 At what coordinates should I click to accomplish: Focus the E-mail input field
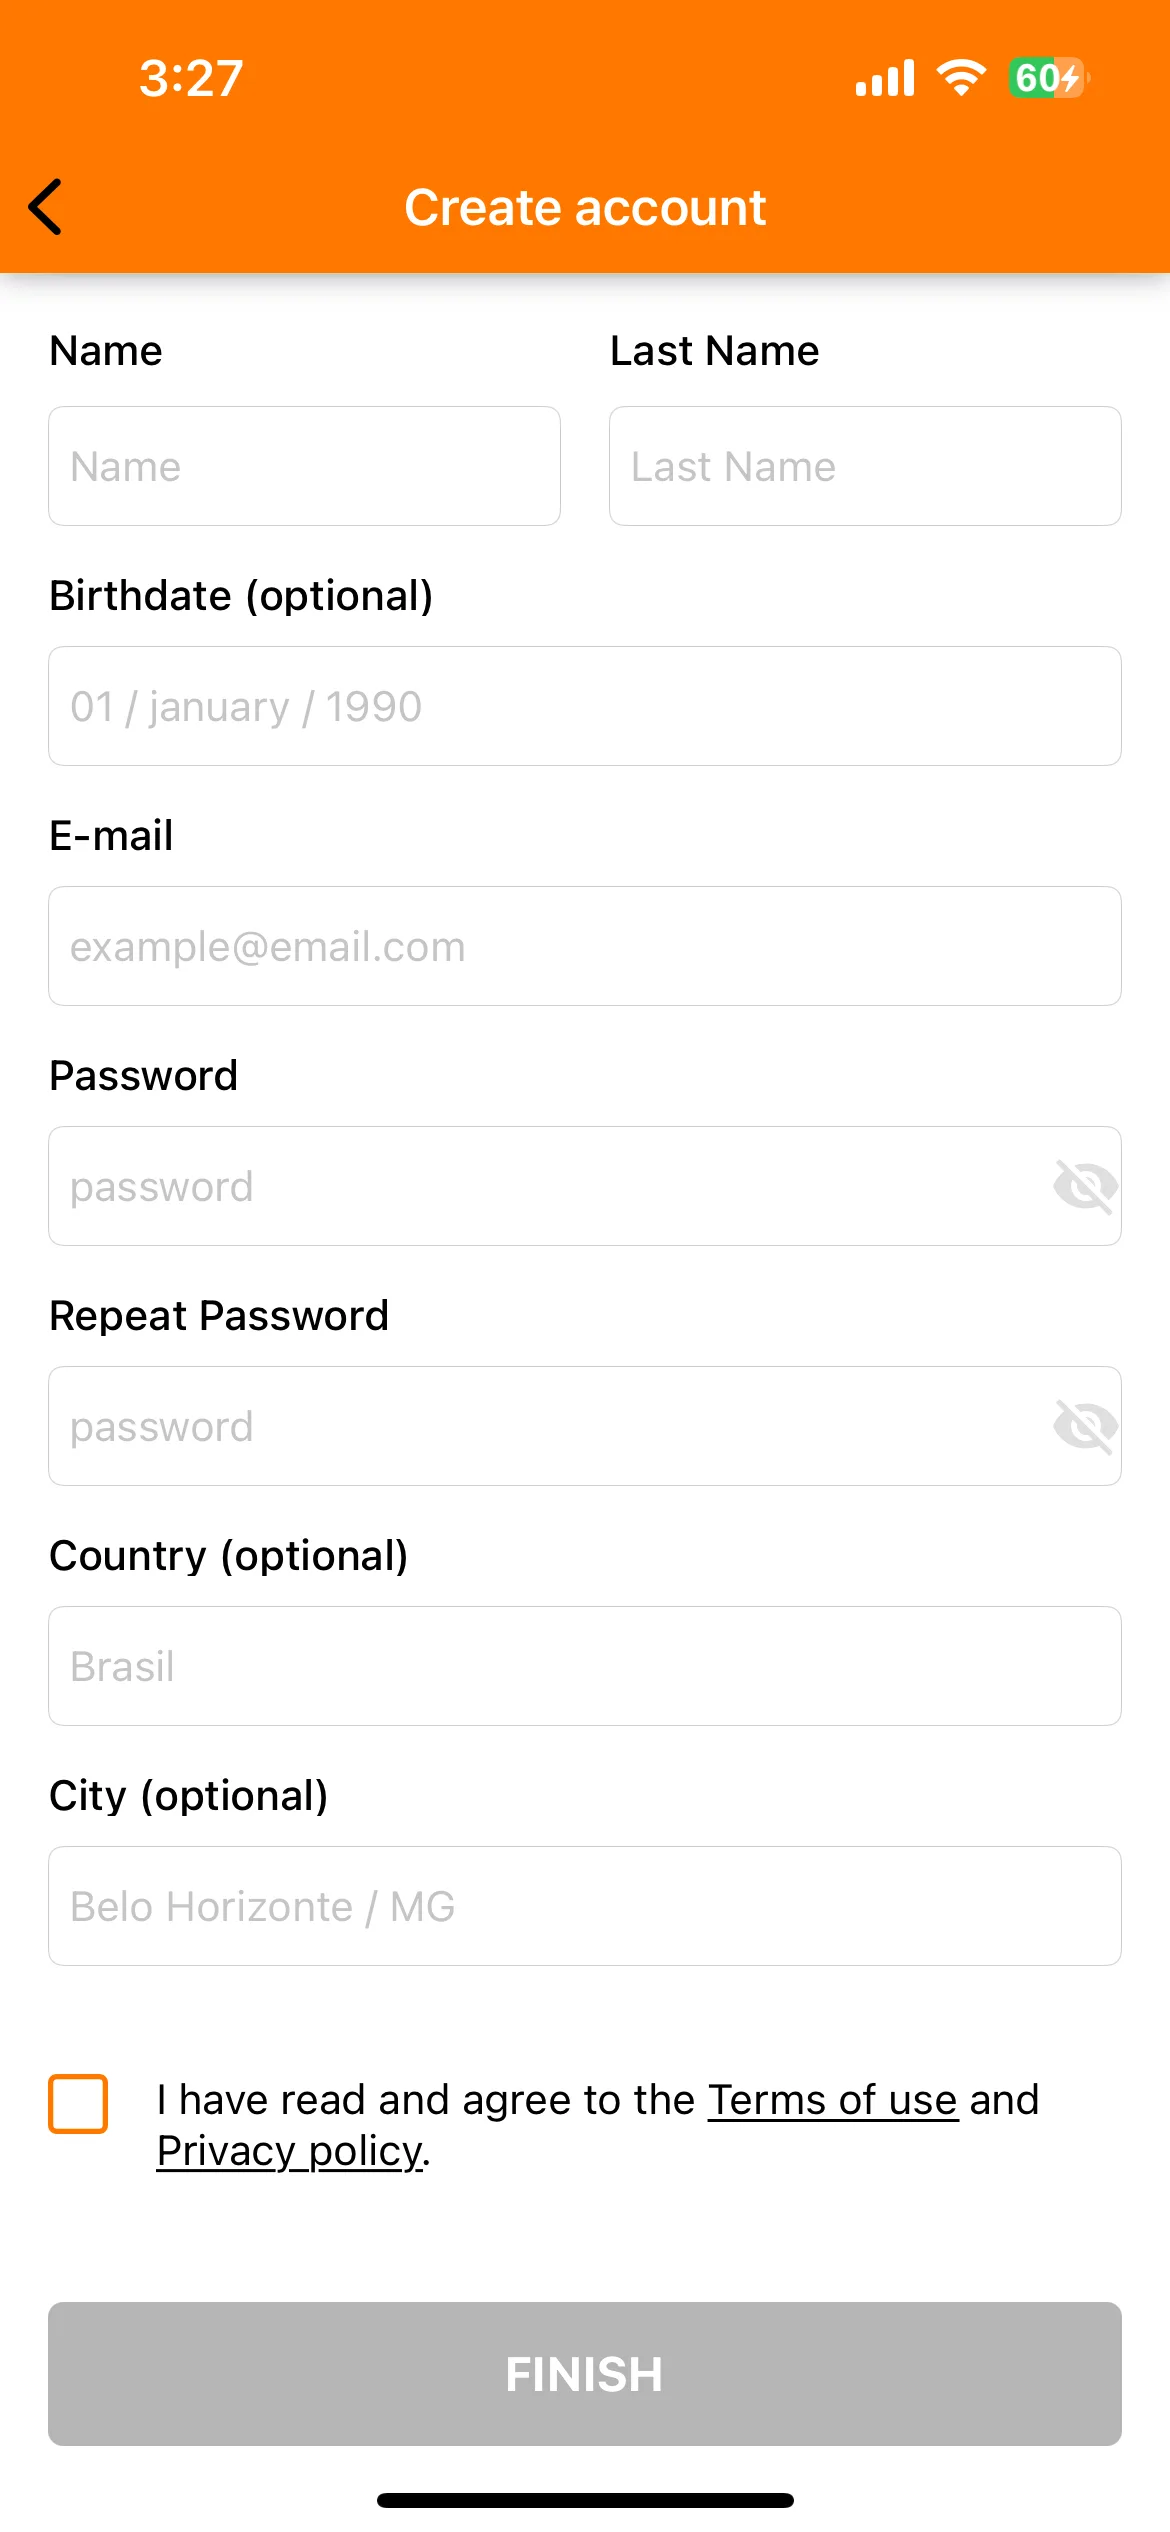tap(585, 946)
